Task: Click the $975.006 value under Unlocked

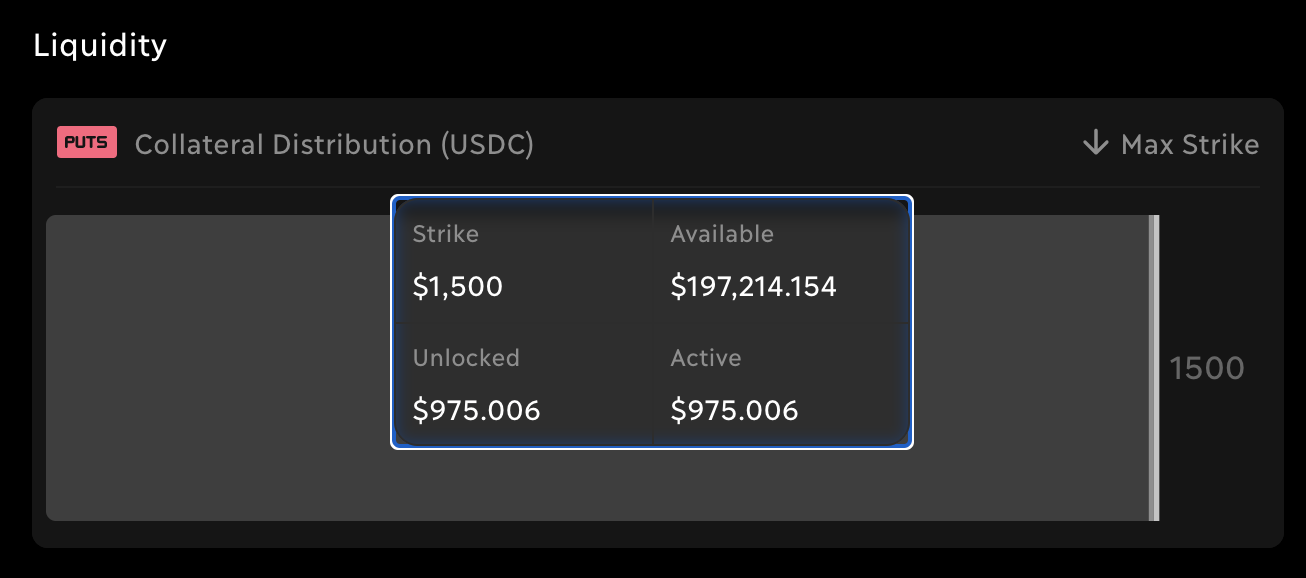Action: point(476,410)
